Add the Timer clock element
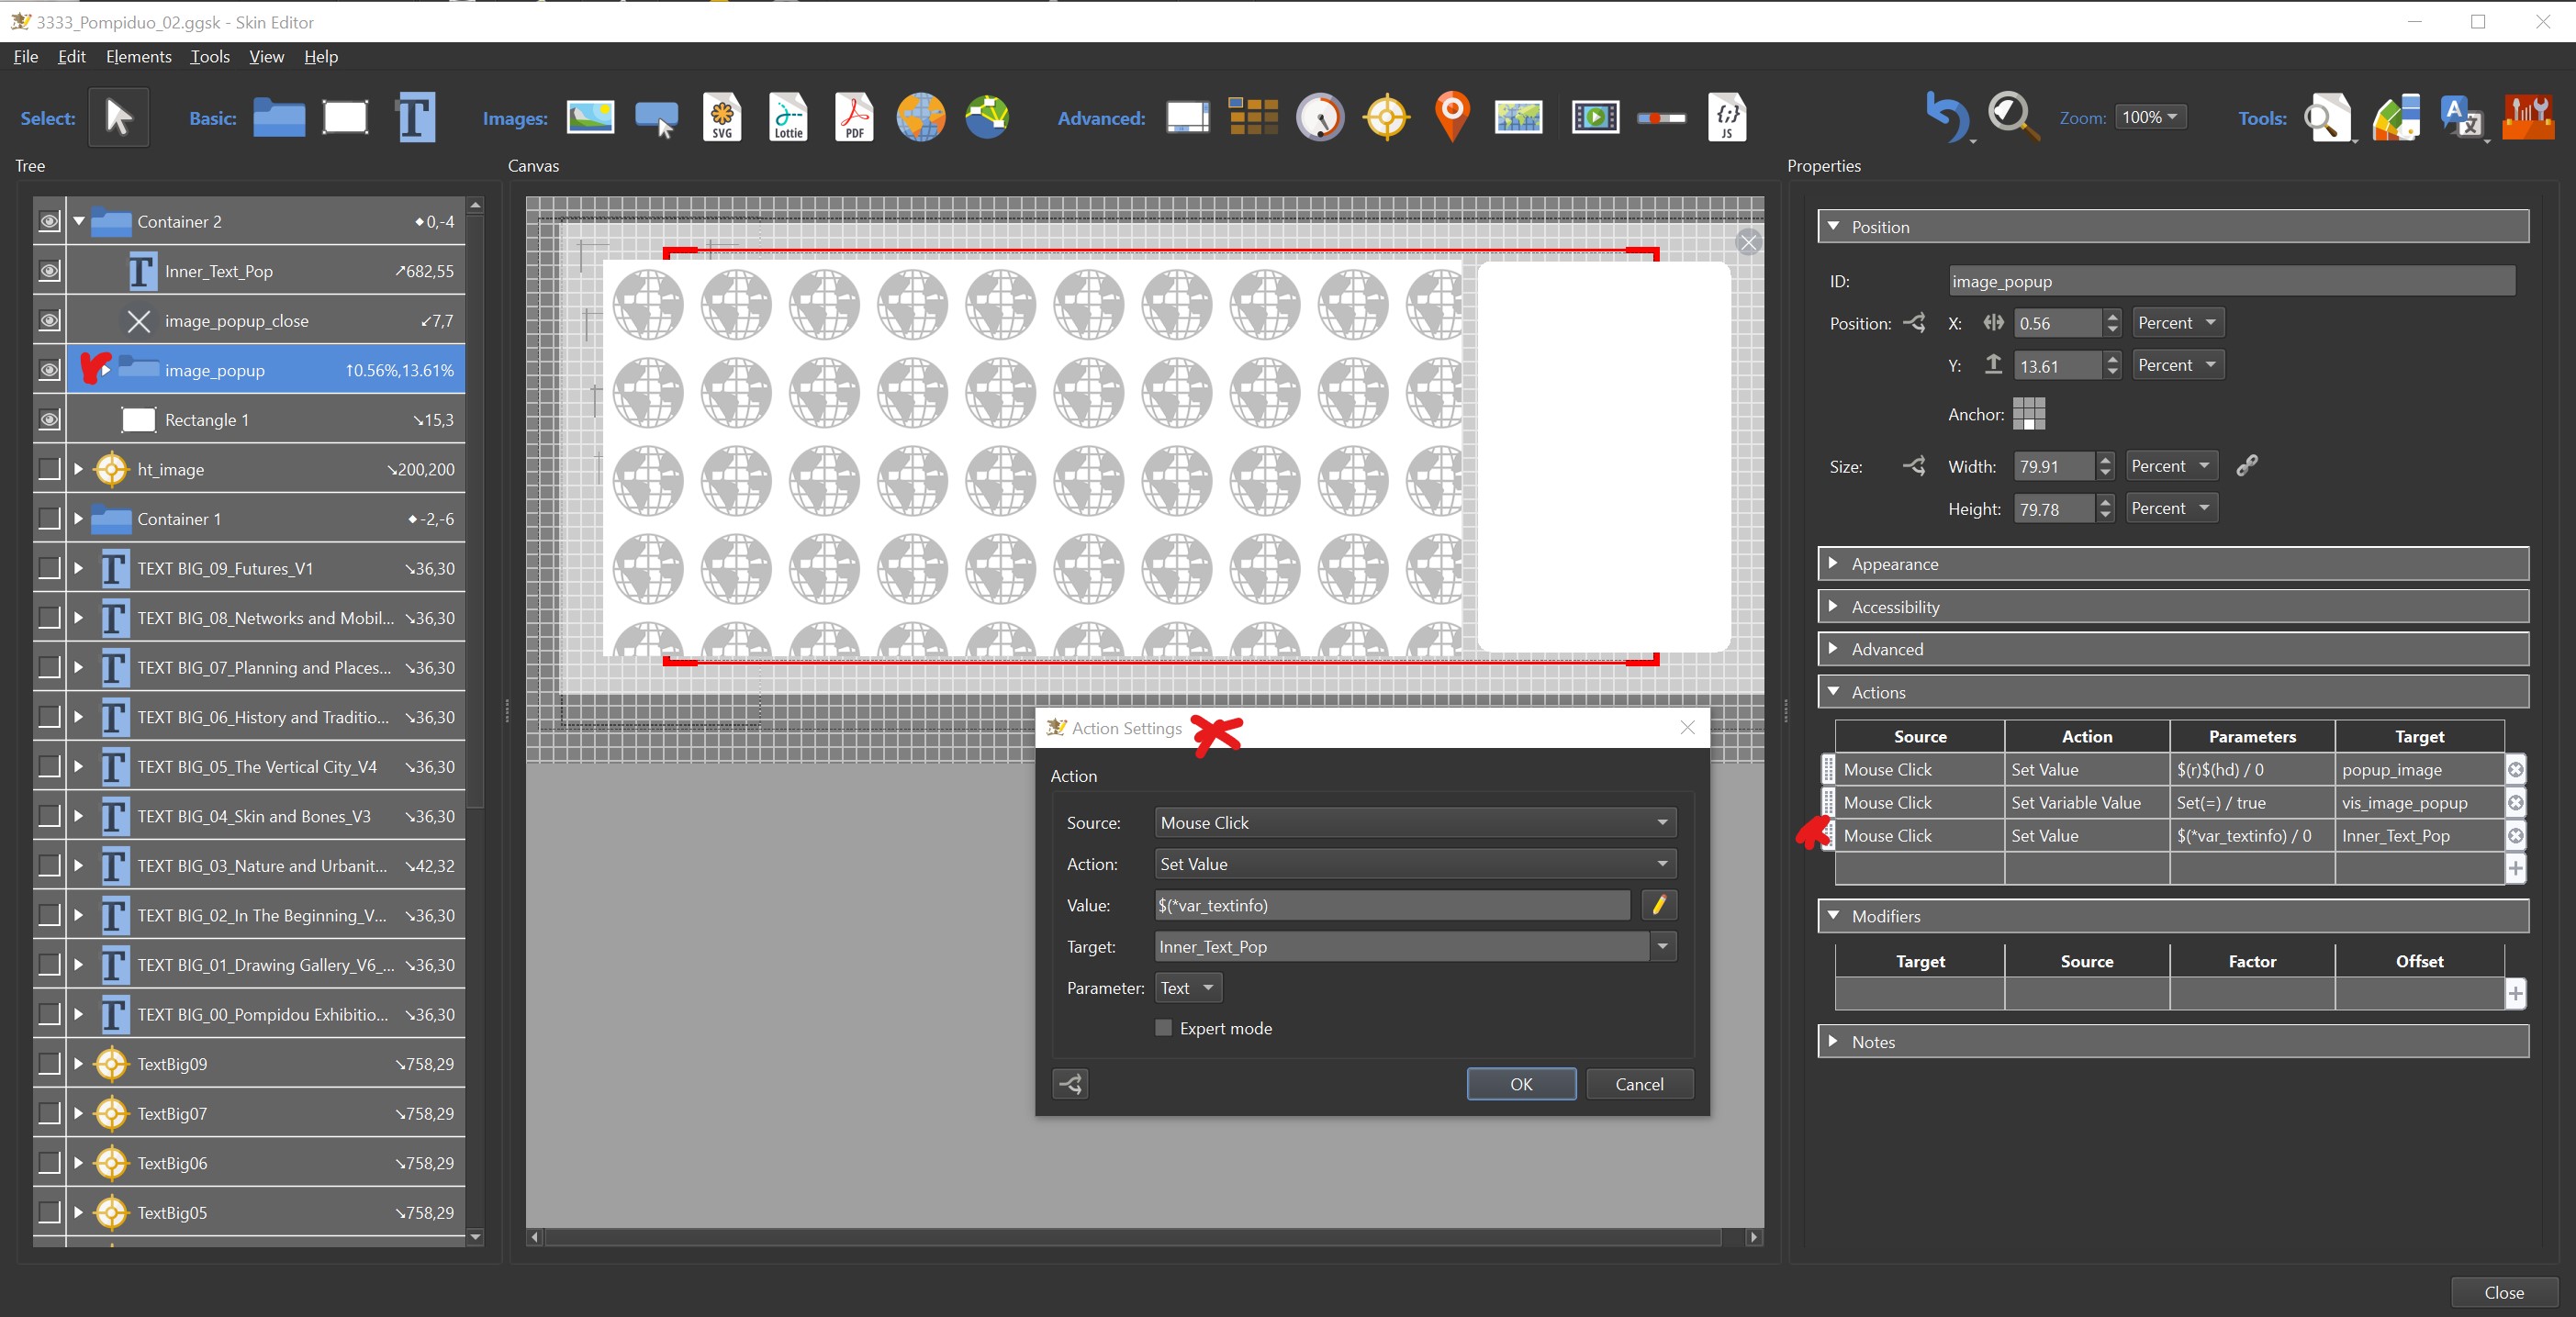The image size is (2576, 1317). point(1320,117)
